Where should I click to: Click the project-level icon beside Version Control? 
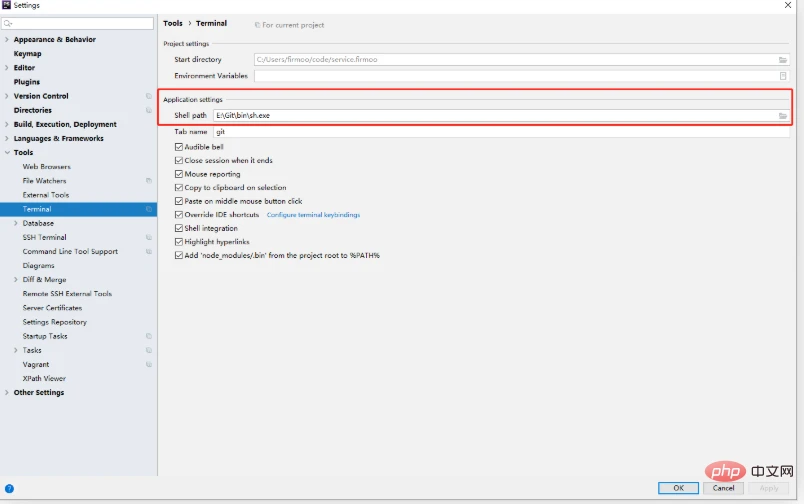148,96
